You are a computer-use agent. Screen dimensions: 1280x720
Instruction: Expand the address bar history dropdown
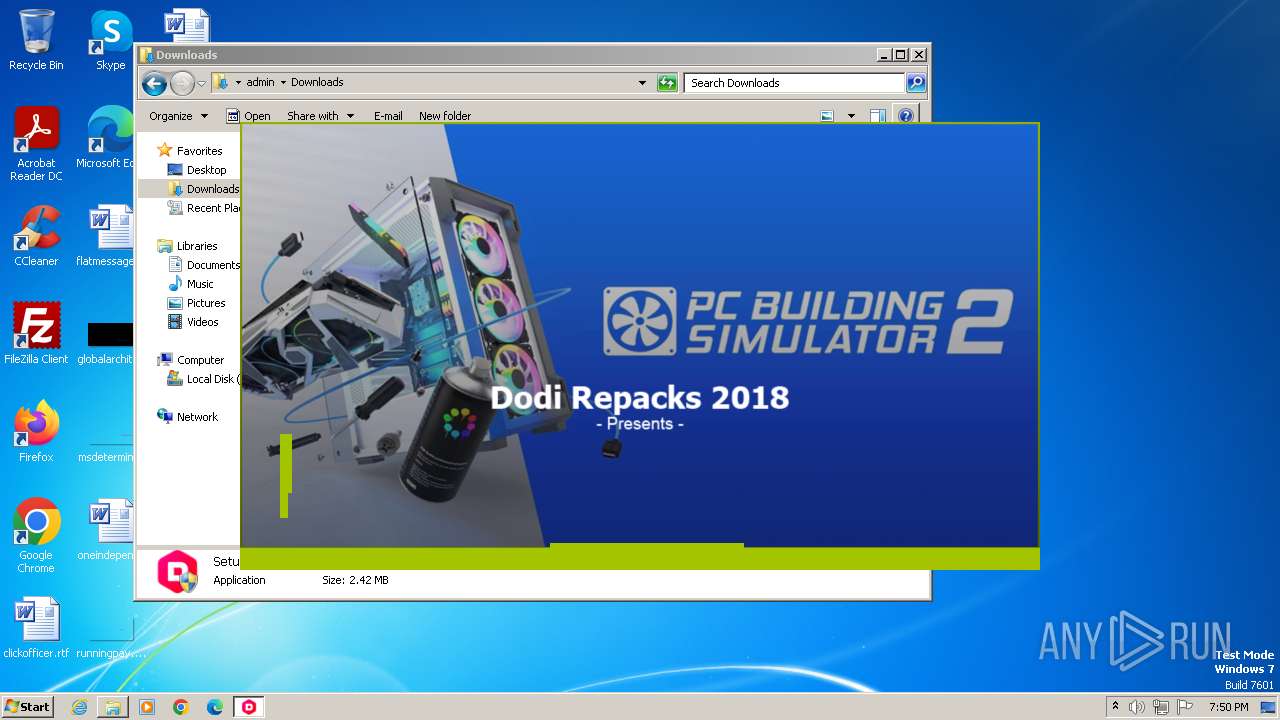(642, 83)
